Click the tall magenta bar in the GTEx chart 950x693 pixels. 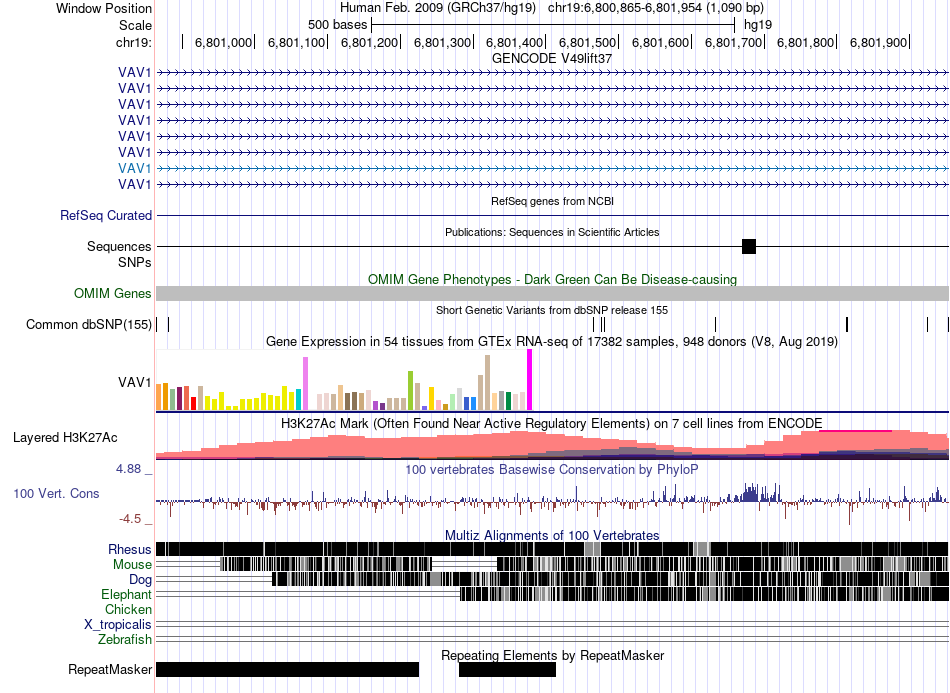click(x=530, y=380)
